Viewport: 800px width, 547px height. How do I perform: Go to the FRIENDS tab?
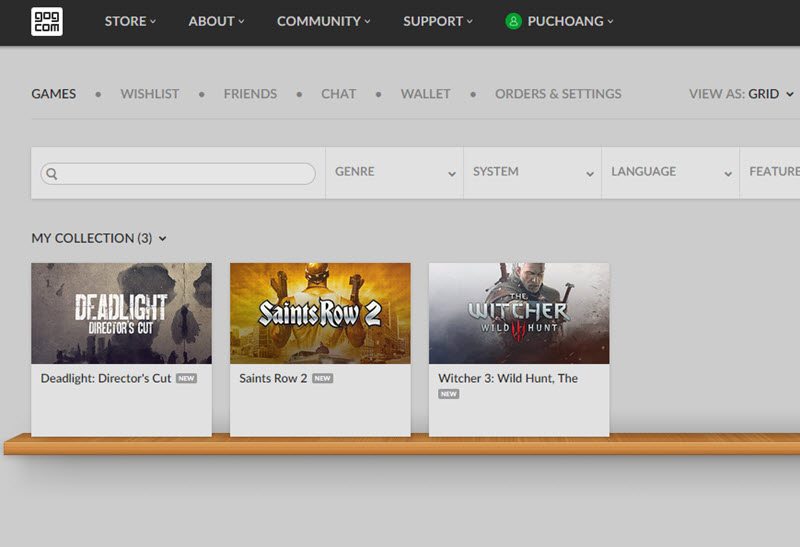(x=250, y=94)
